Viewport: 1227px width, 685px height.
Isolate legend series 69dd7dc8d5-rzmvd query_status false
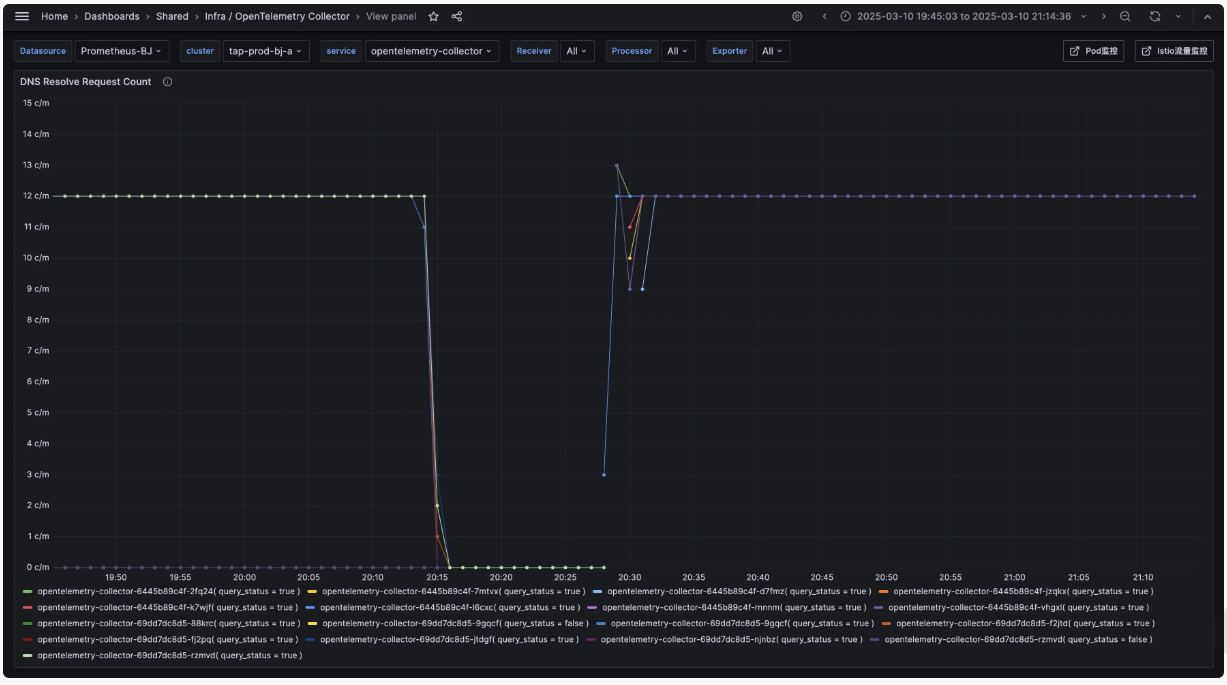[1018, 640]
